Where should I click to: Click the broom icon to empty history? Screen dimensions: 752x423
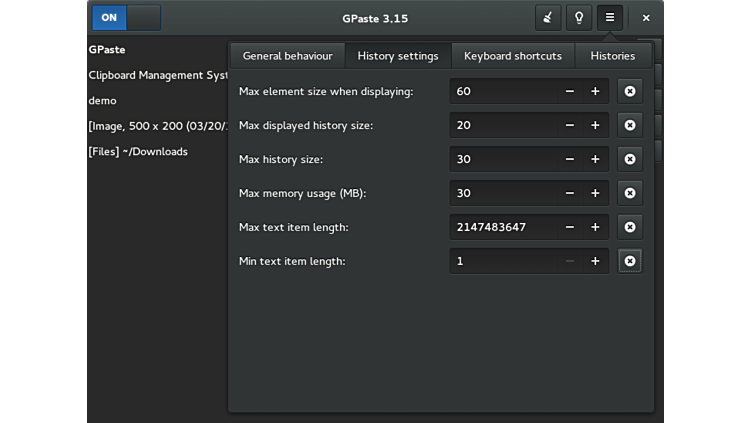pyautogui.click(x=548, y=18)
